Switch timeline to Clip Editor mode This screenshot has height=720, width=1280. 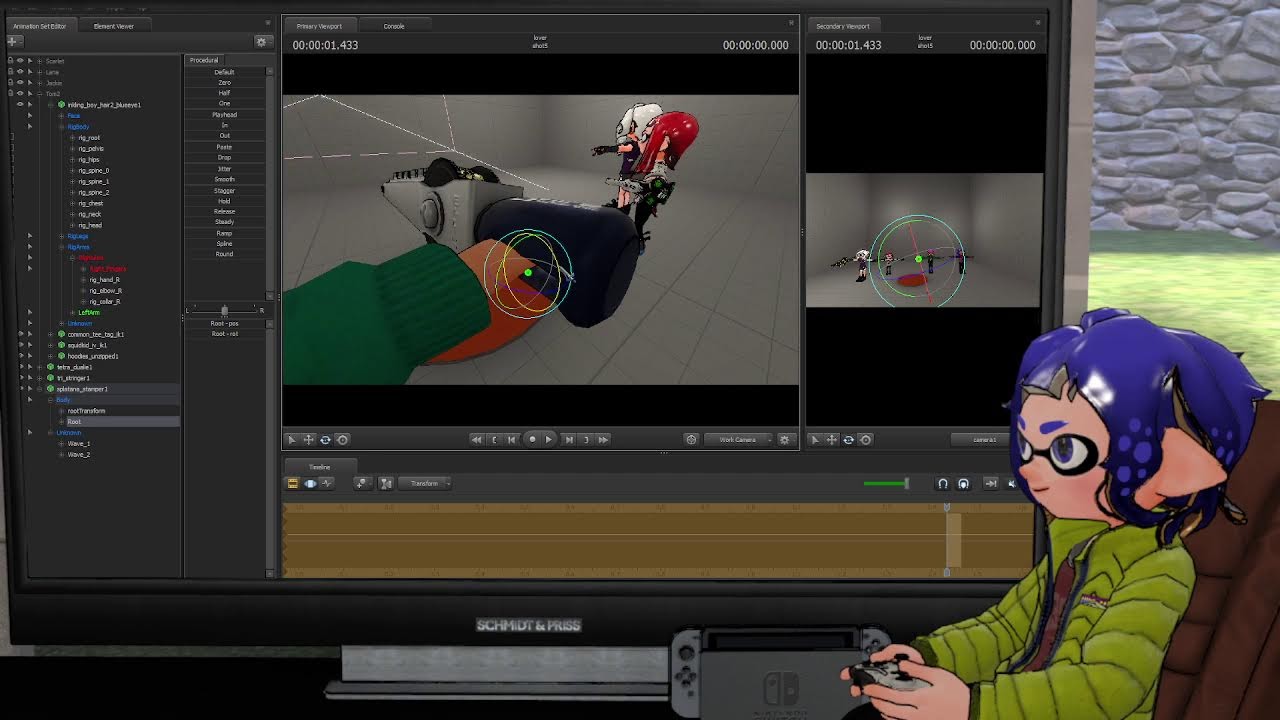(293, 483)
